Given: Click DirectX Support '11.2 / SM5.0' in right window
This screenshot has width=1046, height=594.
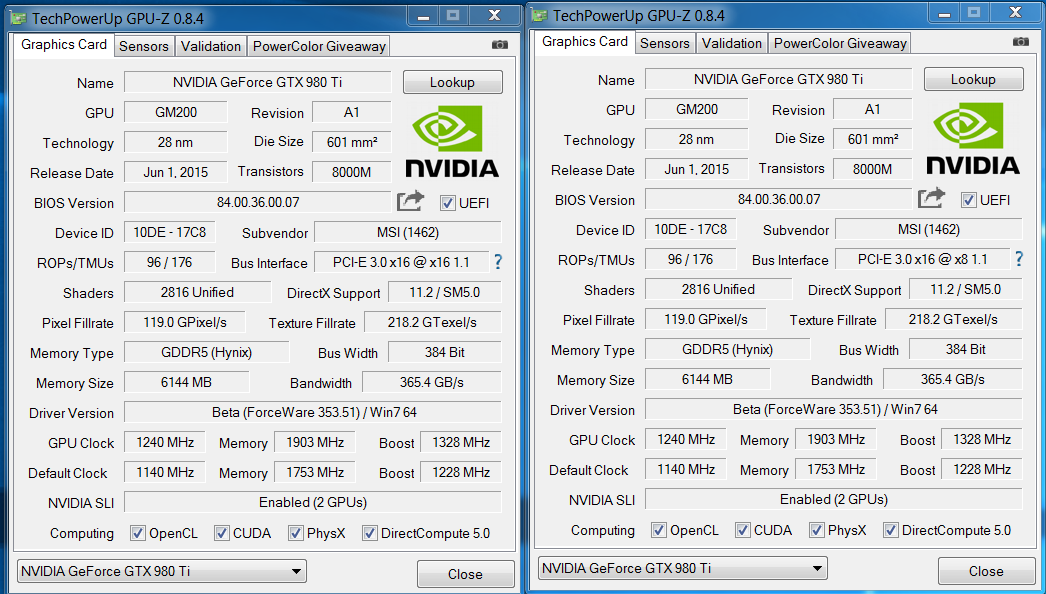Looking at the screenshot, I should [965, 289].
